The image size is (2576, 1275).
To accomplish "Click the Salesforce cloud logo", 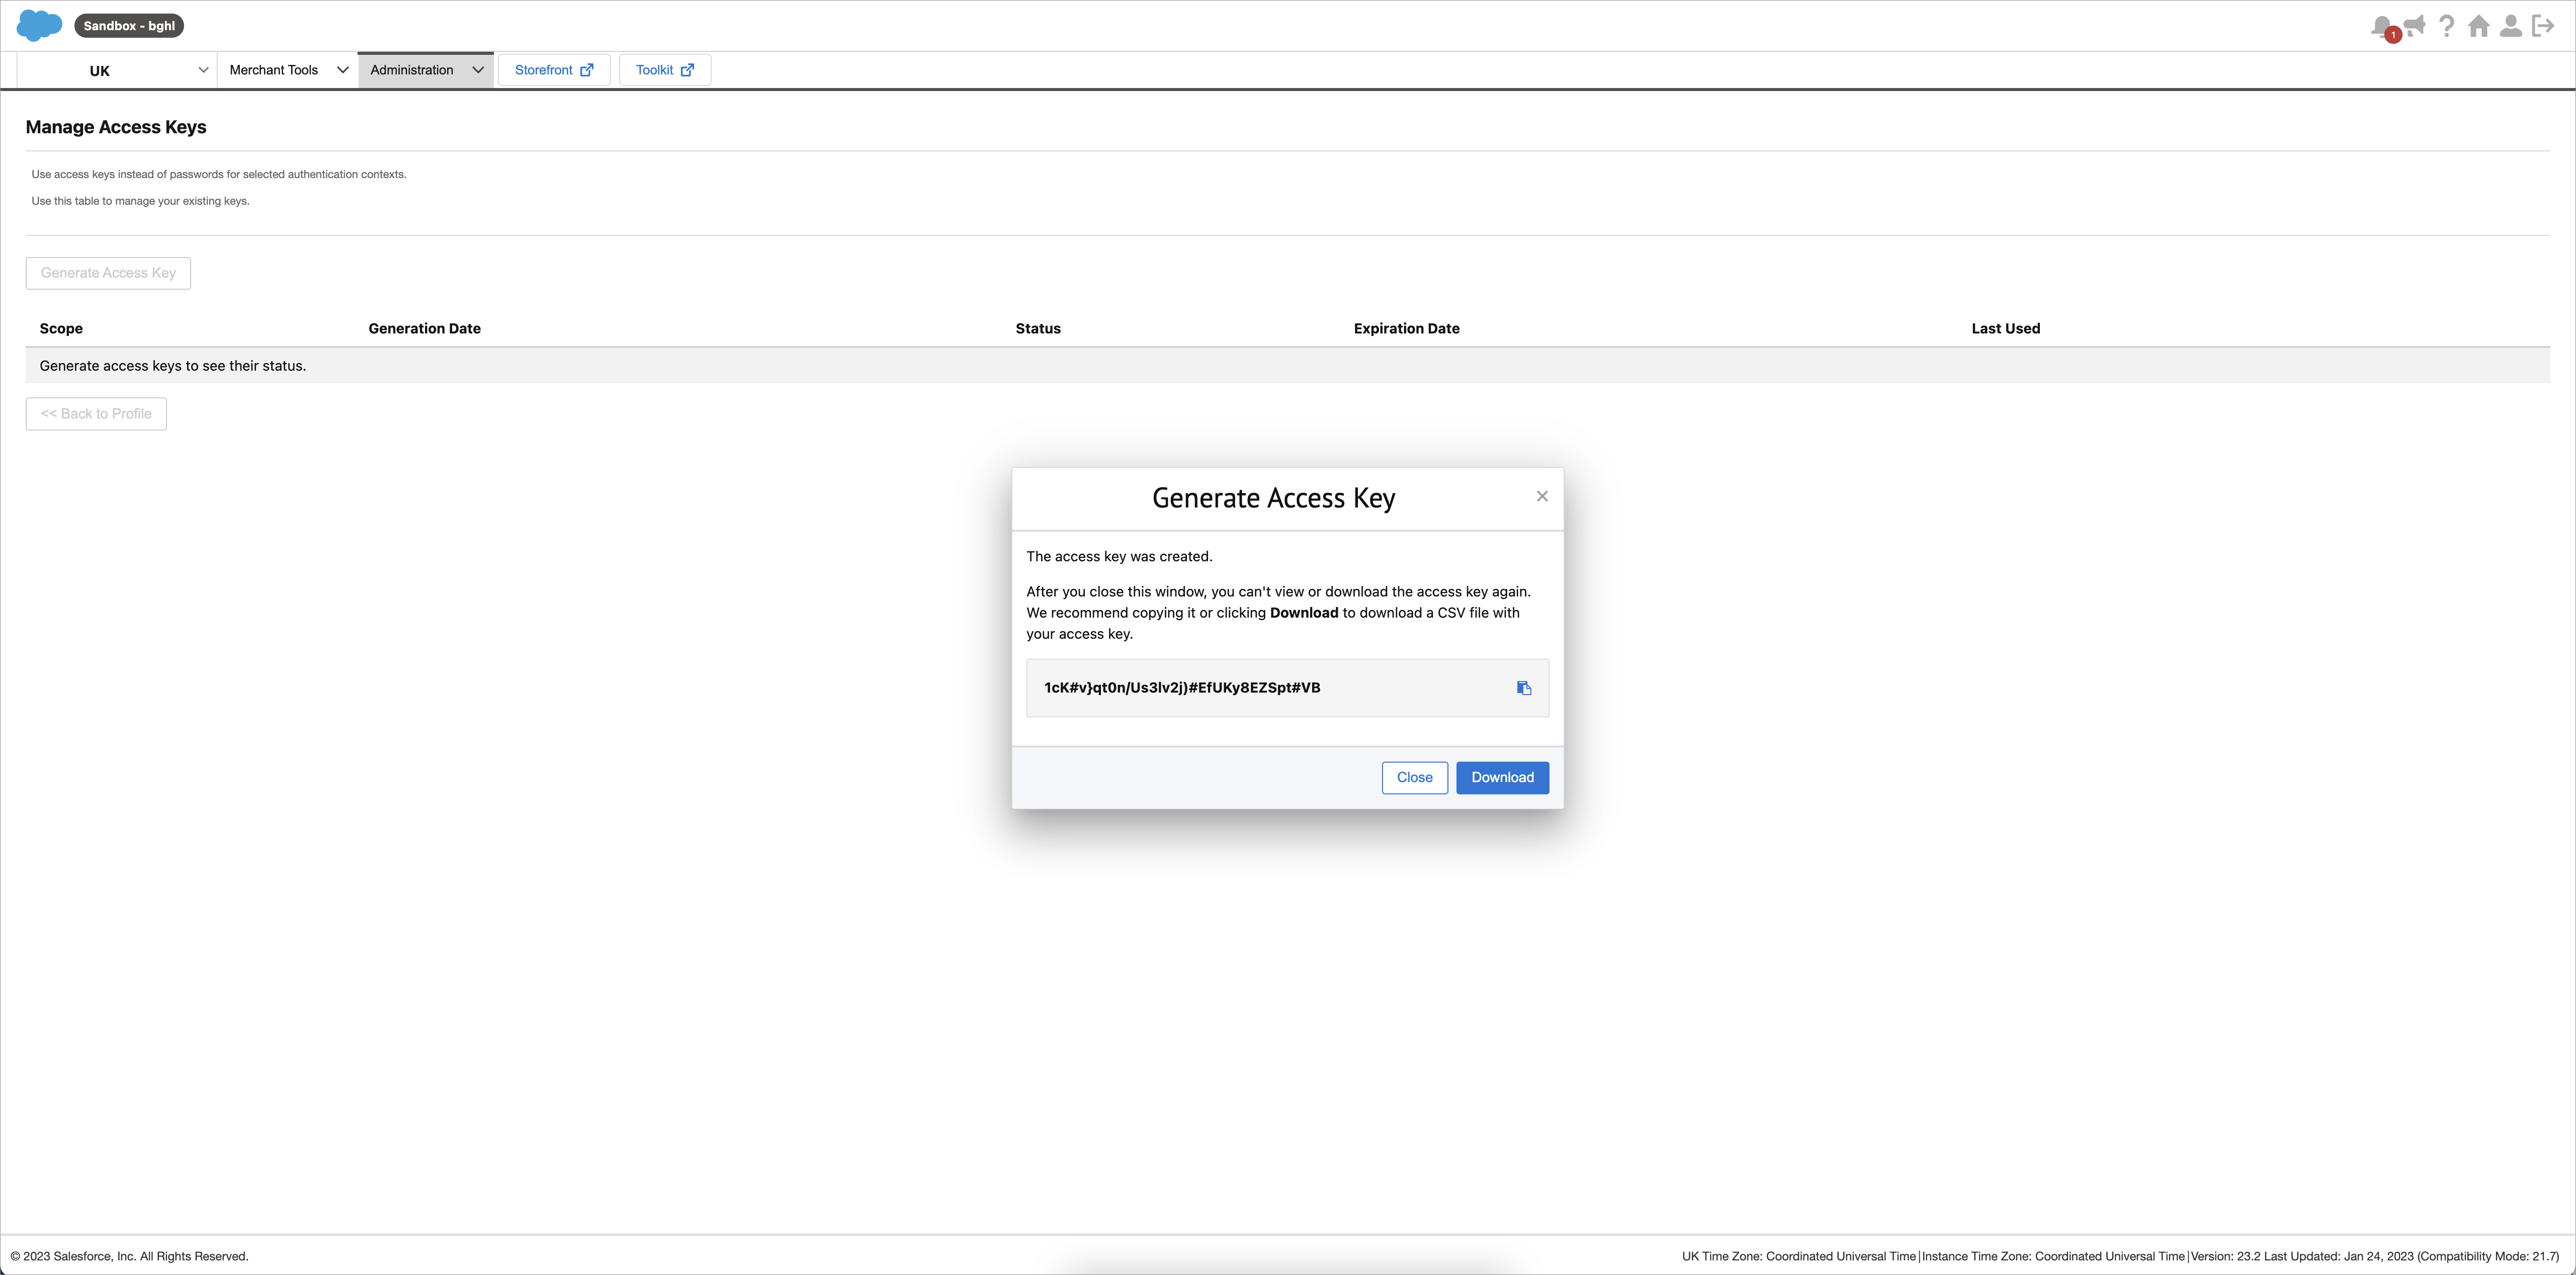I will (x=39, y=25).
